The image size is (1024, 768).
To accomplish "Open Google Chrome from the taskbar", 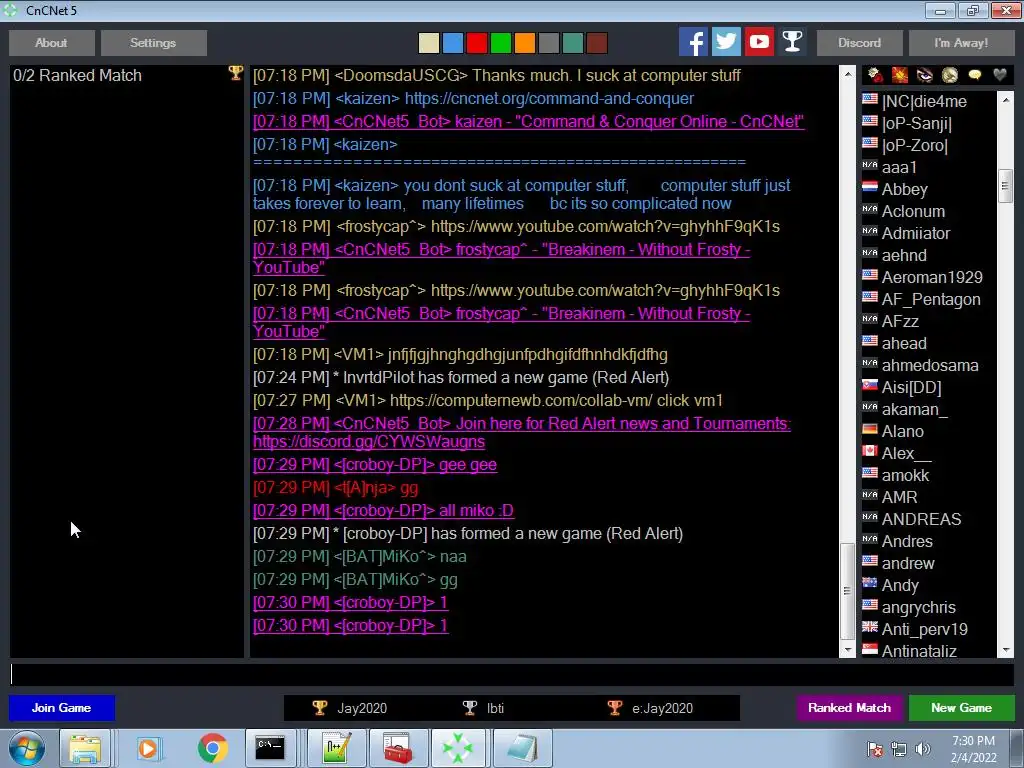I will (x=212, y=748).
